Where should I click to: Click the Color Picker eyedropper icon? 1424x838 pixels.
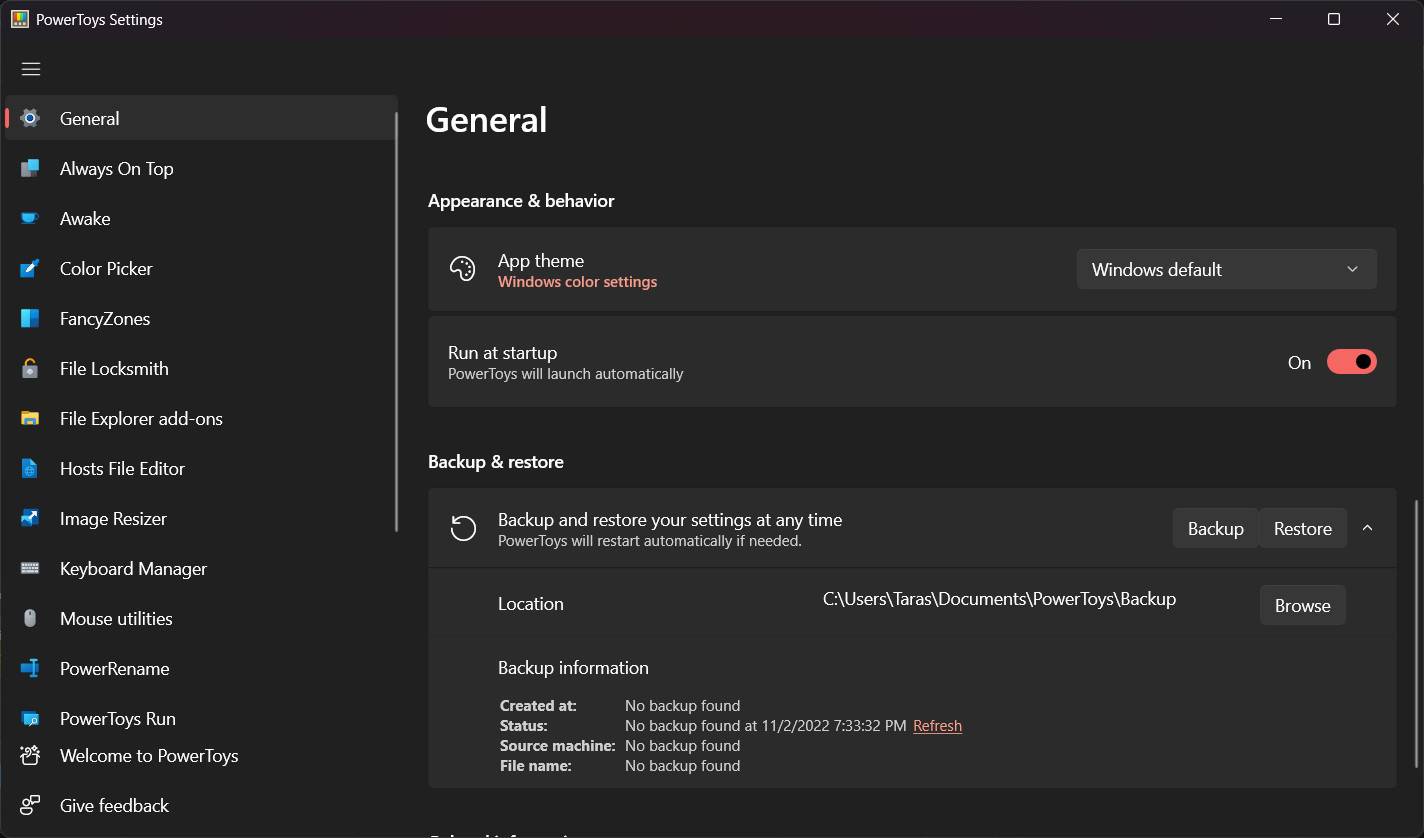(x=30, y=268)
